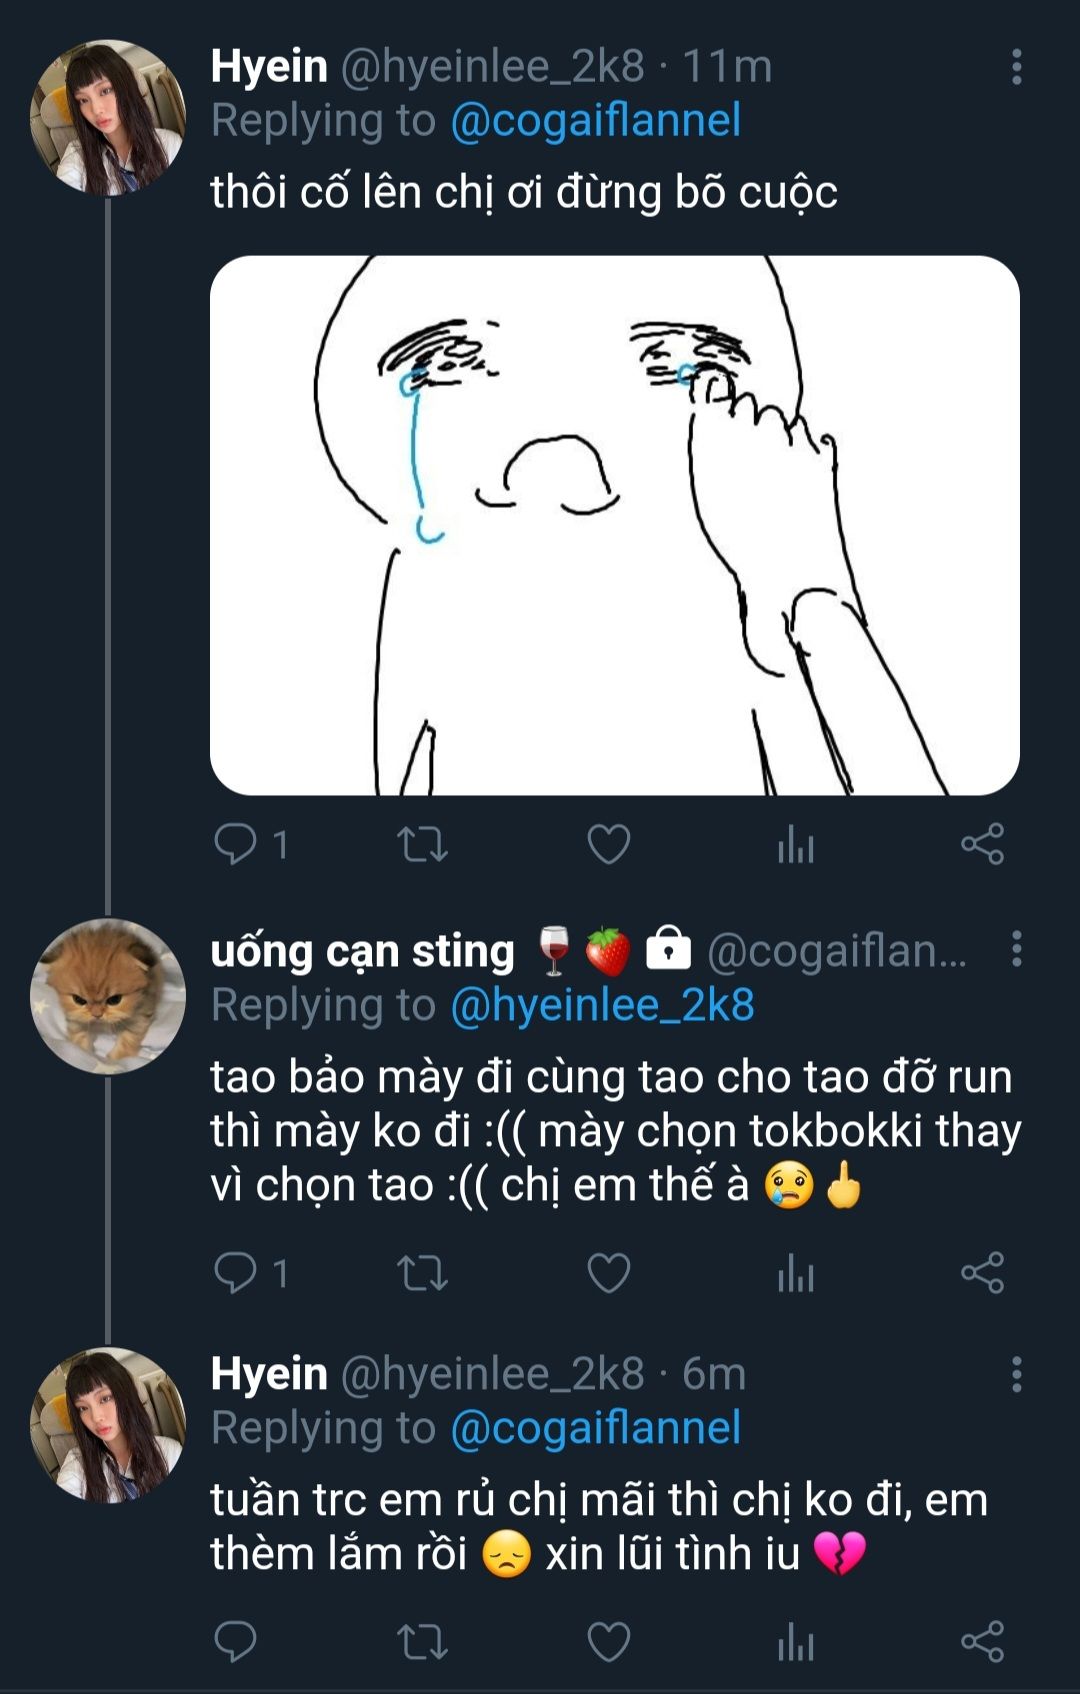
Task: Like Hyein's first tweet with crying drawing
Action: click(x=608, y=844)
